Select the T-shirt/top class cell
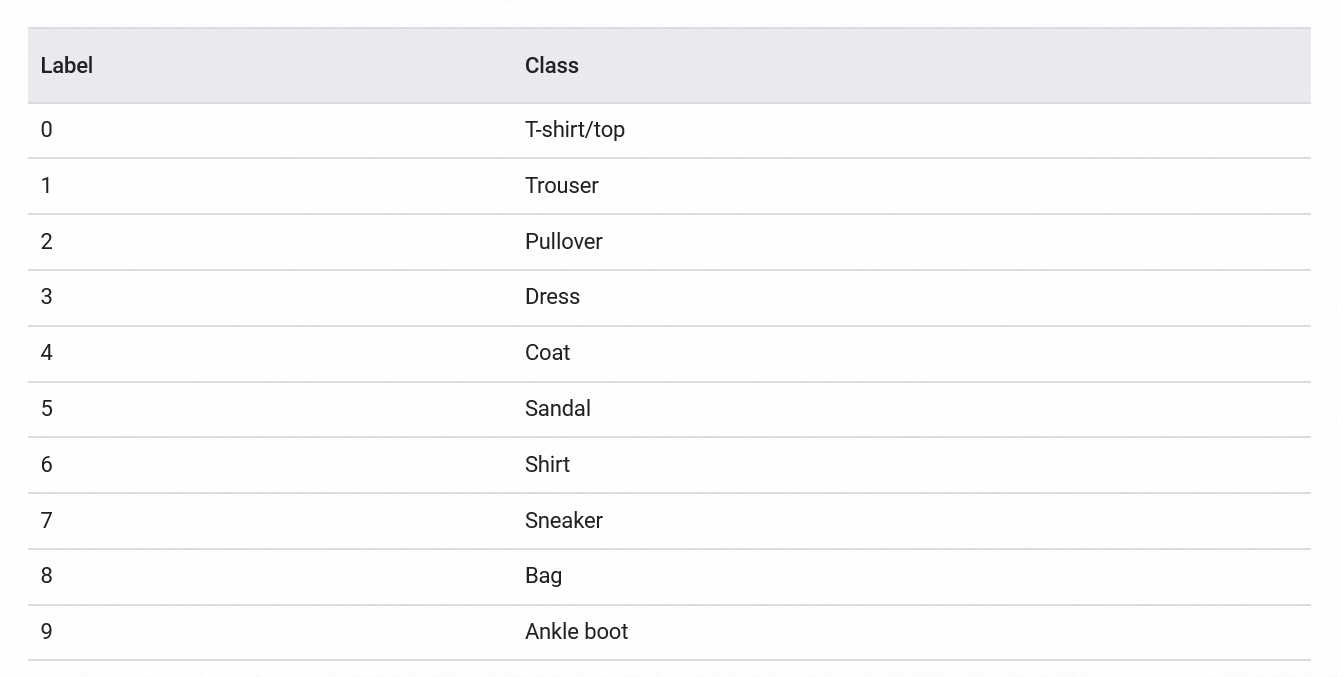Image resolution: width=1343 pixels, height=677 pixels. pos(575,130)
